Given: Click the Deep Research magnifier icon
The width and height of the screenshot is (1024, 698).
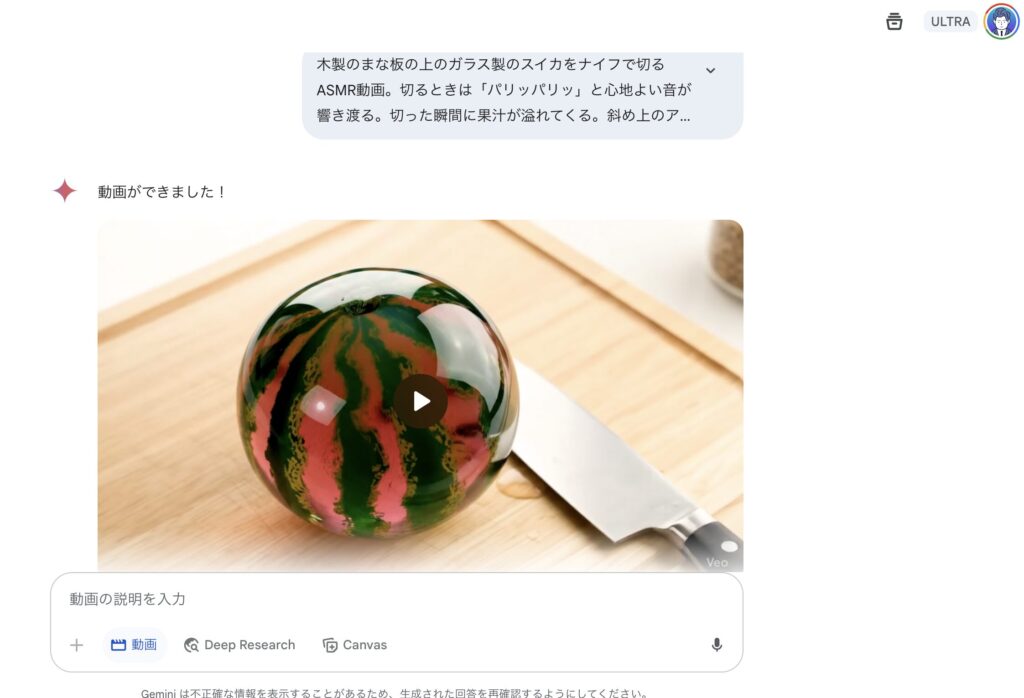Looking at the screenshot, I should click(191, 645).
